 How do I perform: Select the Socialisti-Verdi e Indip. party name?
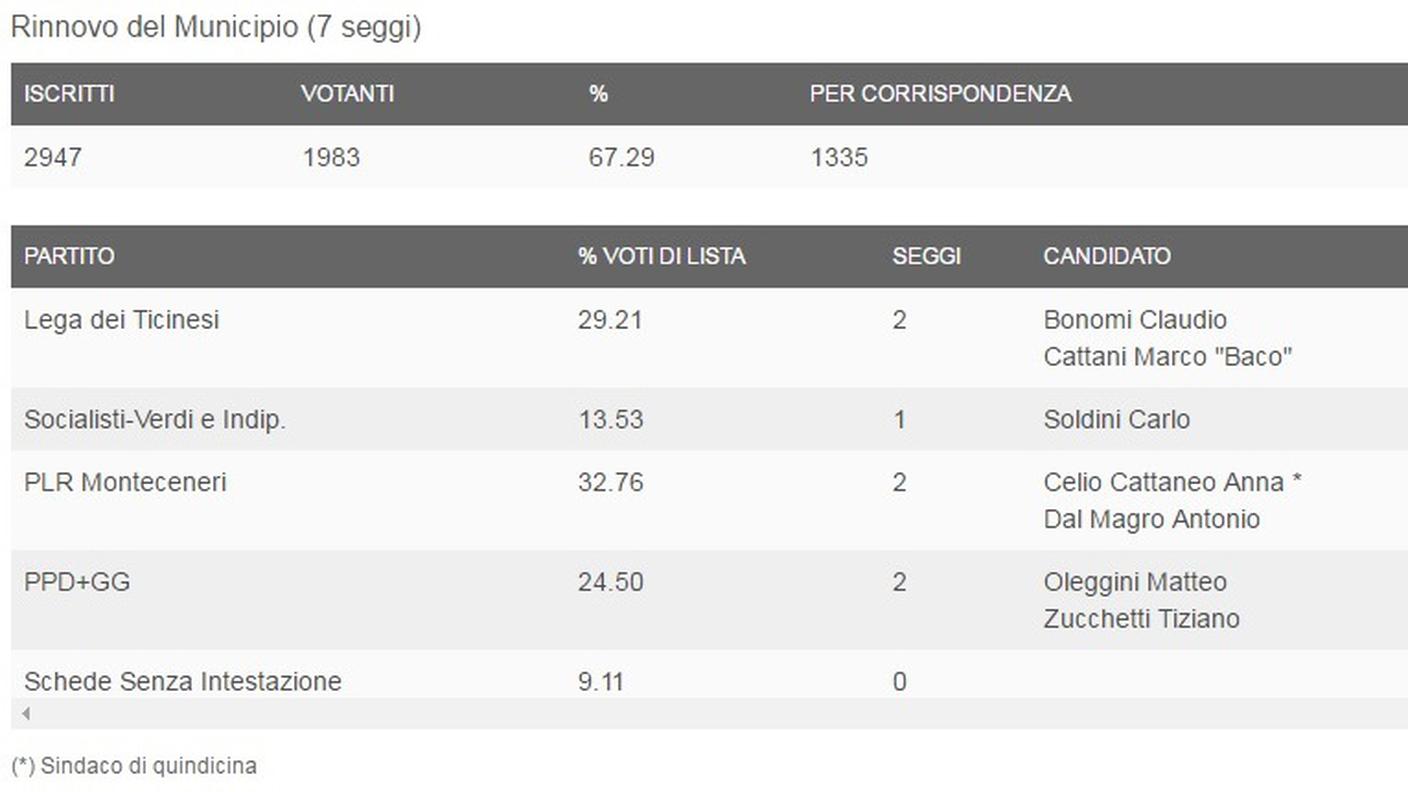pyautogui.click(x=155, y=420)
